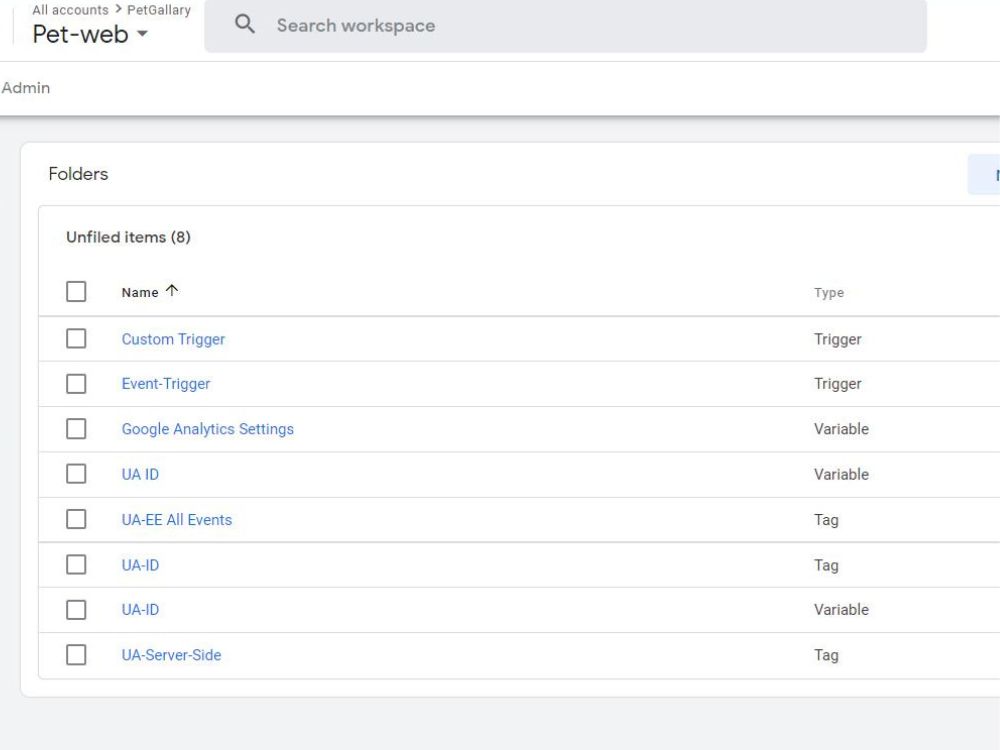Open the UA-Server-Side tag
The height and width of the screenshot is (750, 1000).
pyautogui.click(x=172, y=655)
